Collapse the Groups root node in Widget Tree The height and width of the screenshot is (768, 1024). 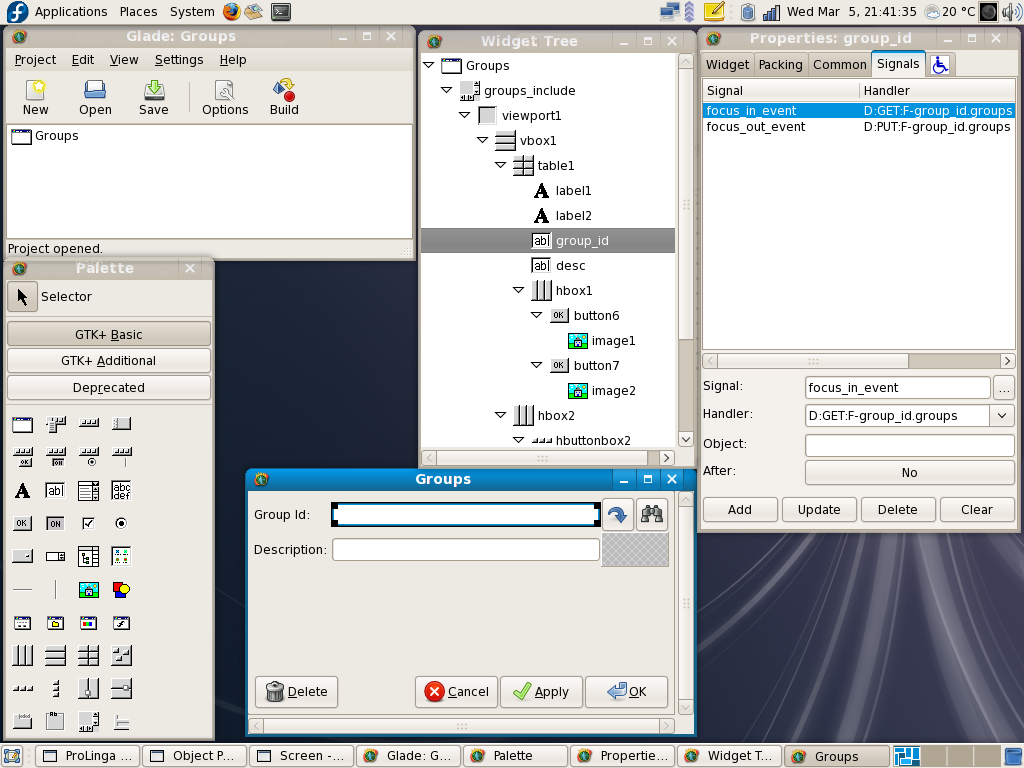coord(428,65)
